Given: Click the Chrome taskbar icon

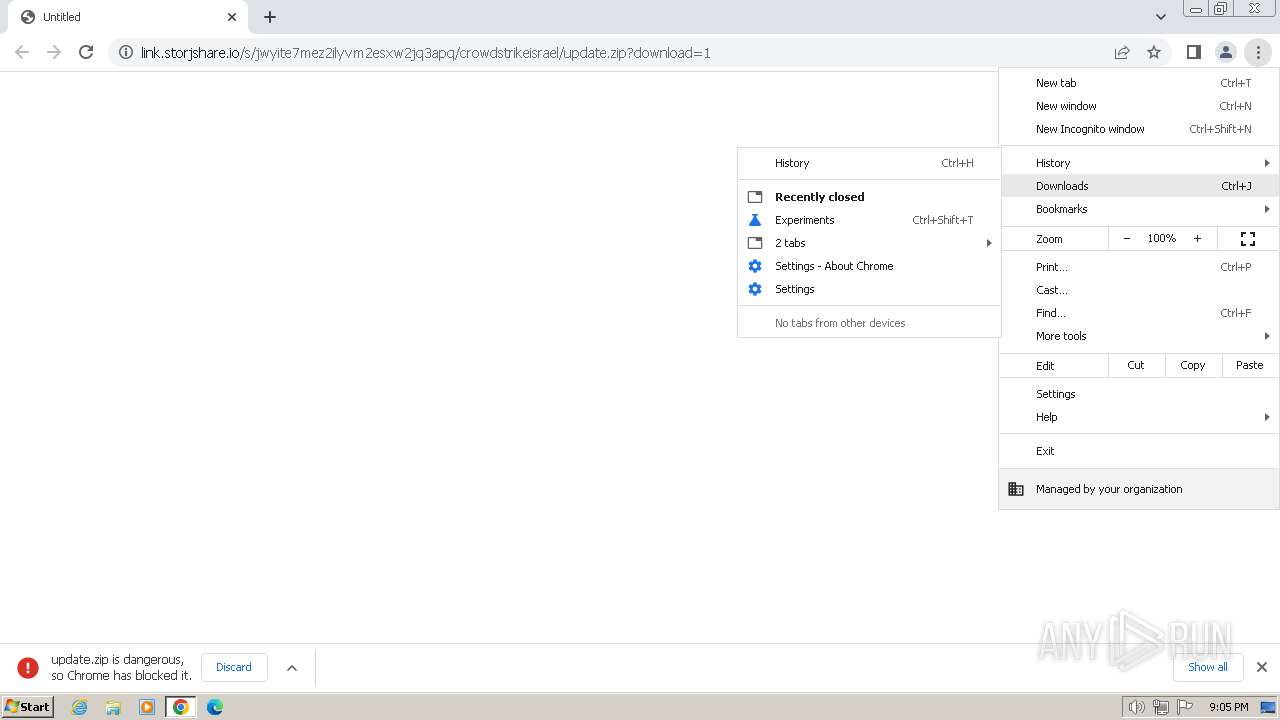Looking at the screenshot, I should click(181, 707).
